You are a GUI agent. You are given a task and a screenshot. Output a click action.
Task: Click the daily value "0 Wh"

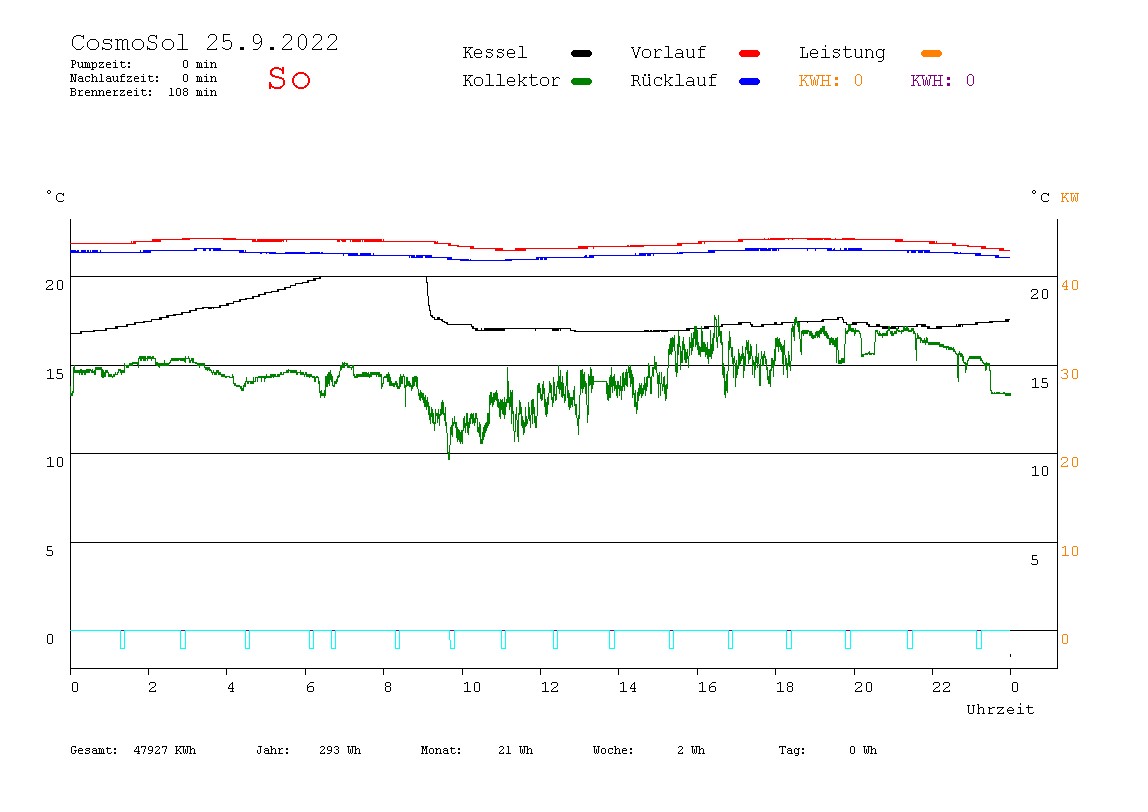(x=862, y=750)
